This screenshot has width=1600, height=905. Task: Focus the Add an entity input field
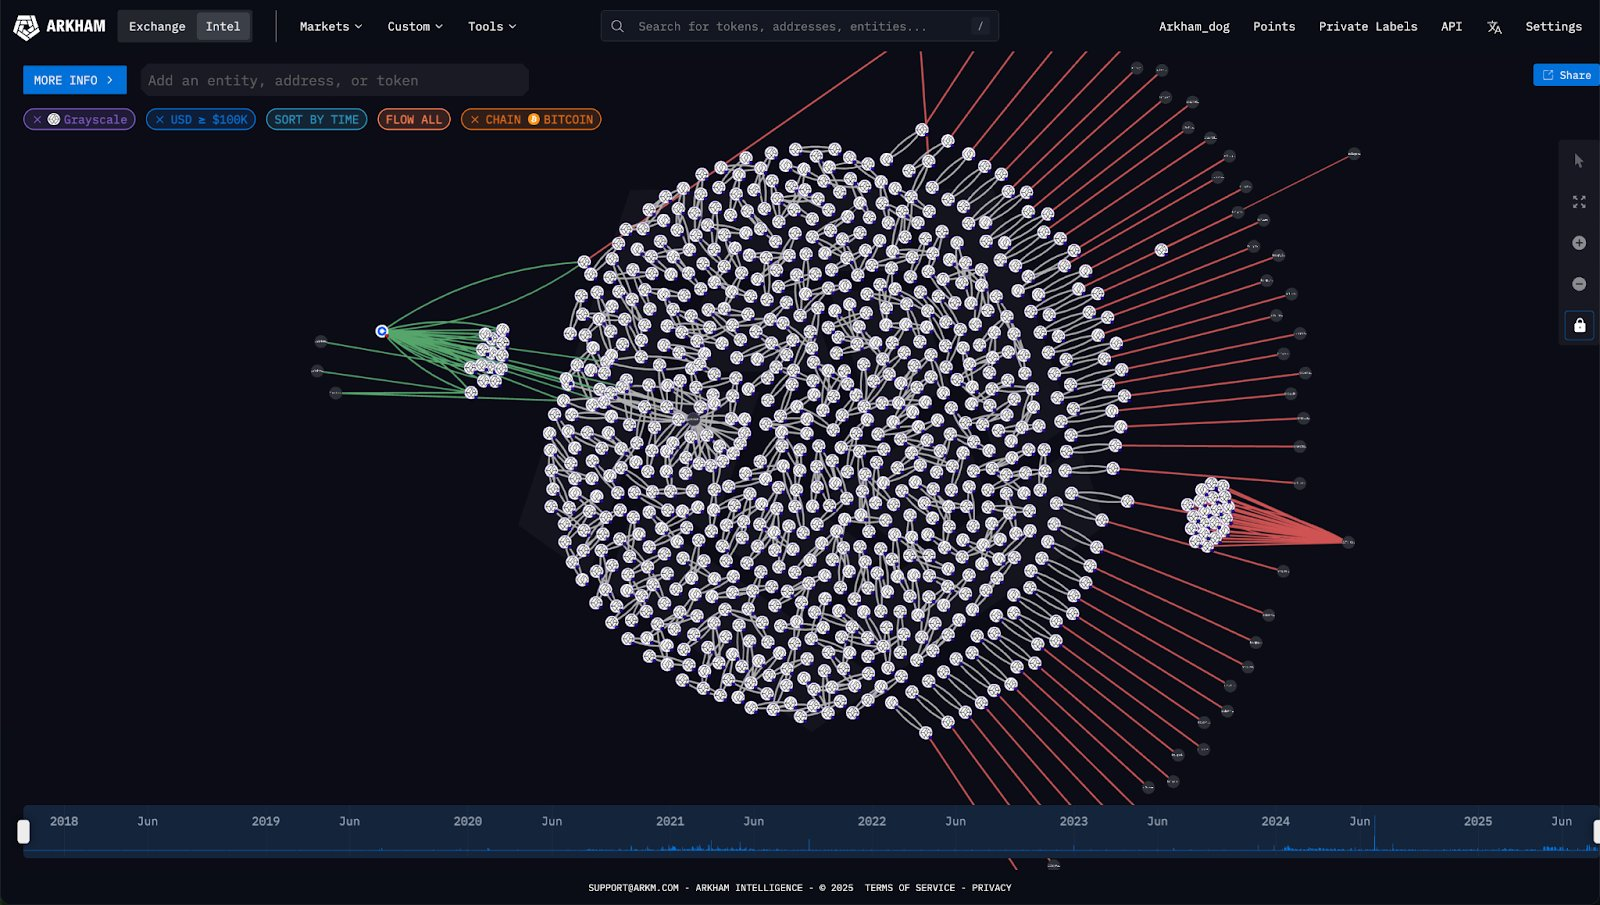pyautogui.click(x=334, y=80)
